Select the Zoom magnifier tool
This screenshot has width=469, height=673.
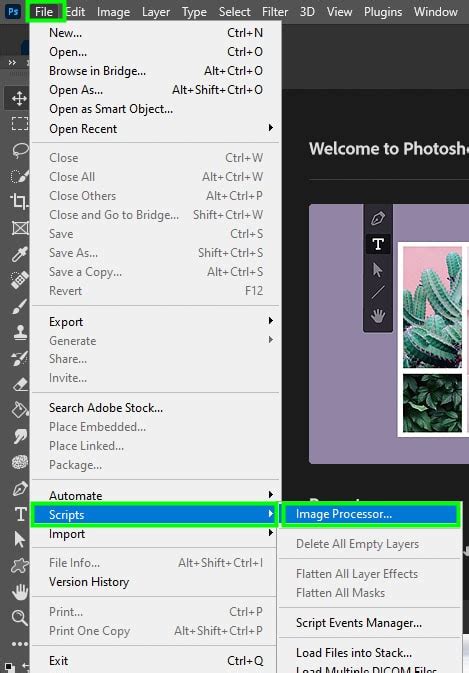19,618
